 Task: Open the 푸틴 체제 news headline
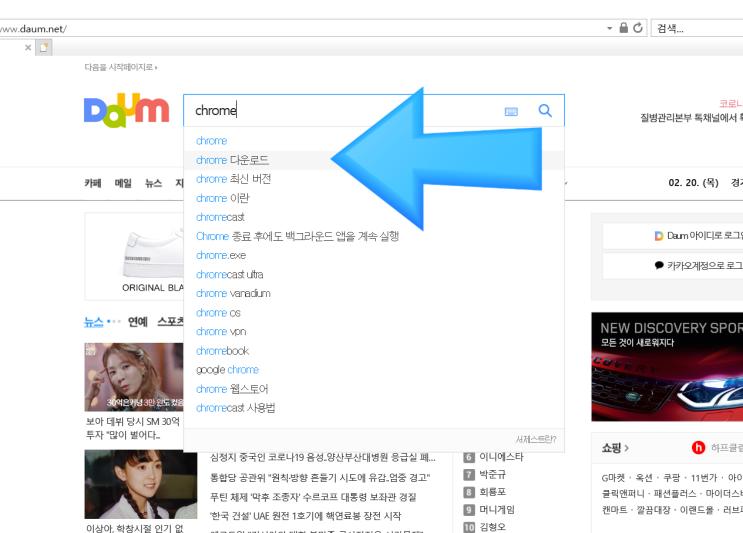[313, 497]
